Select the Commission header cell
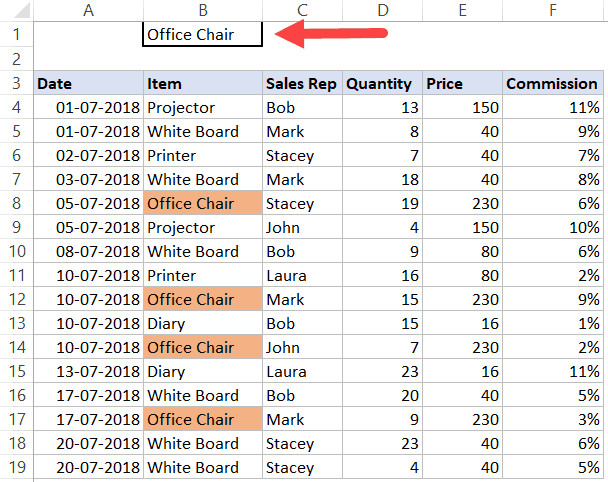The image size is (608, 482). coord(553,83)
